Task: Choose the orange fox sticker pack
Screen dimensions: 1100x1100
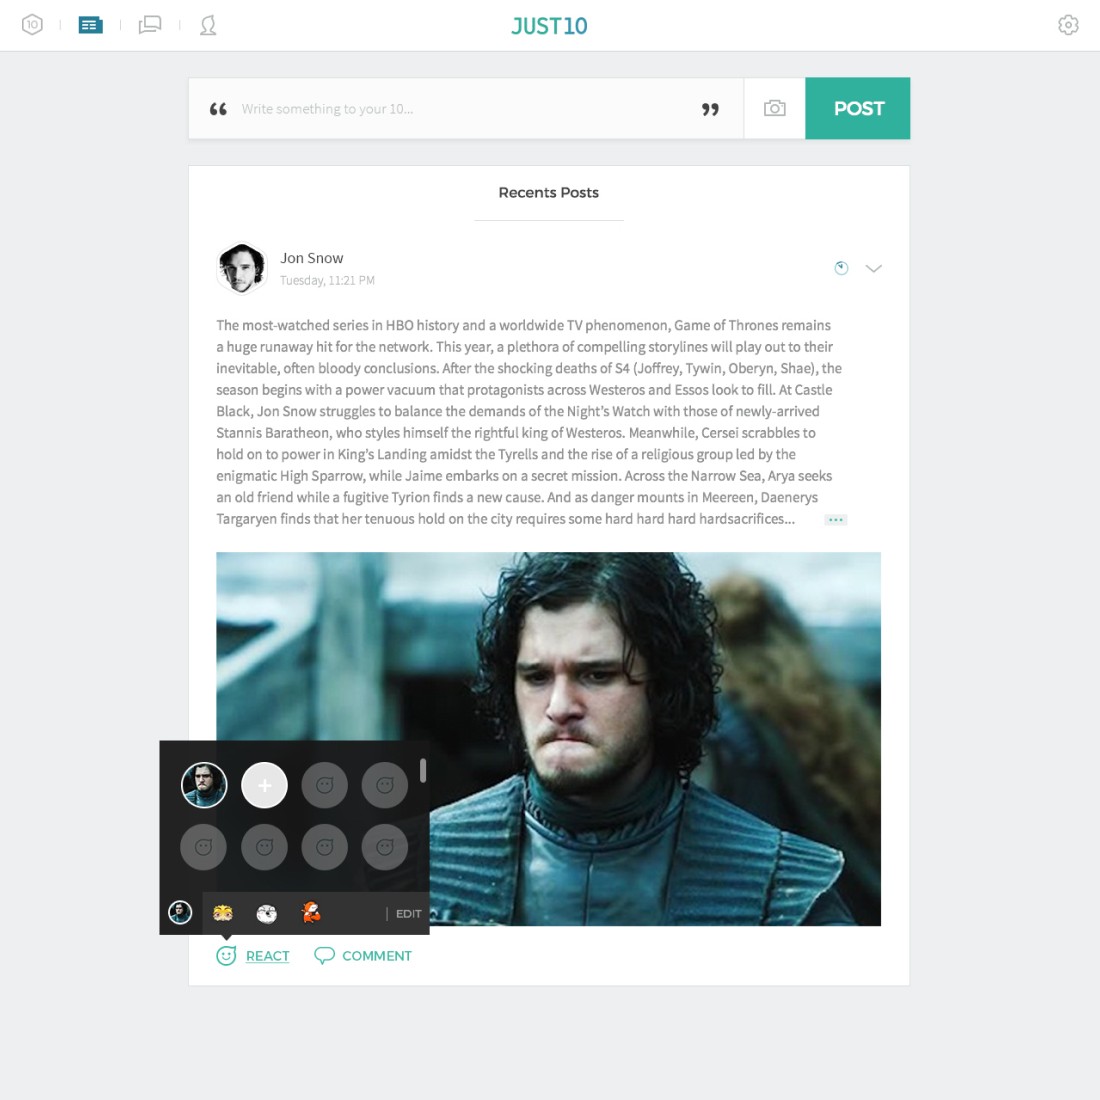Action: [x=311, y=913]
